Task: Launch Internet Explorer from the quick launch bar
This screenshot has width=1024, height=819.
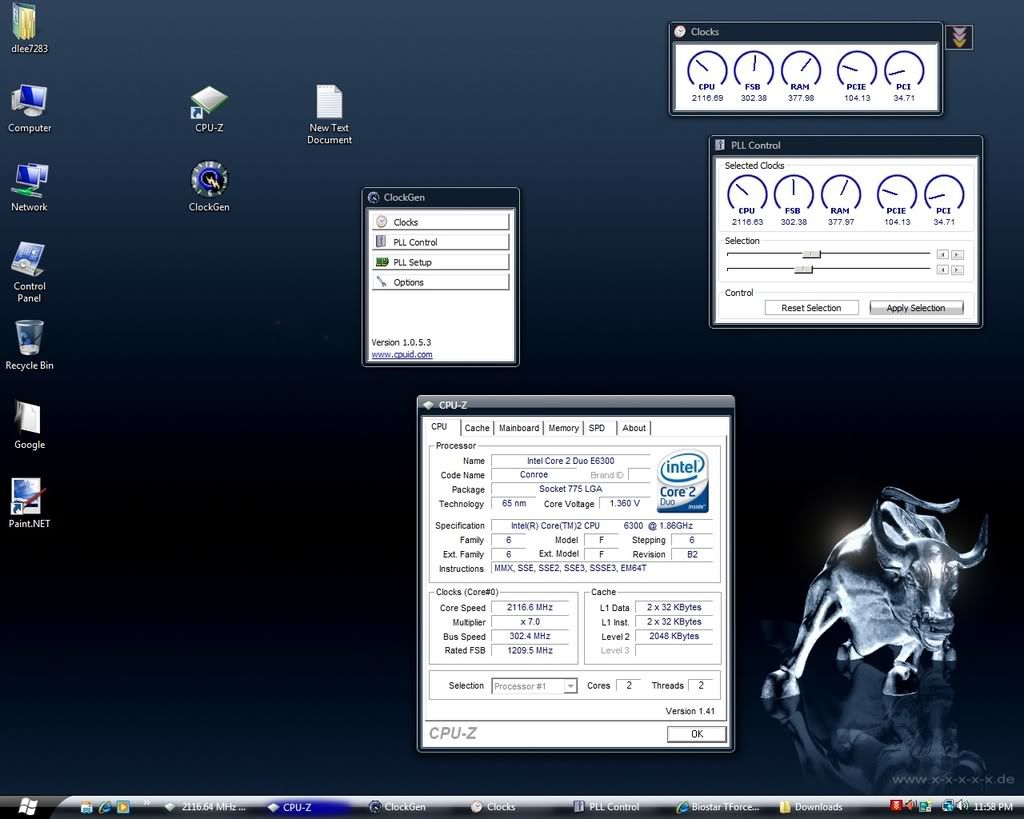Action: point(104,807)
